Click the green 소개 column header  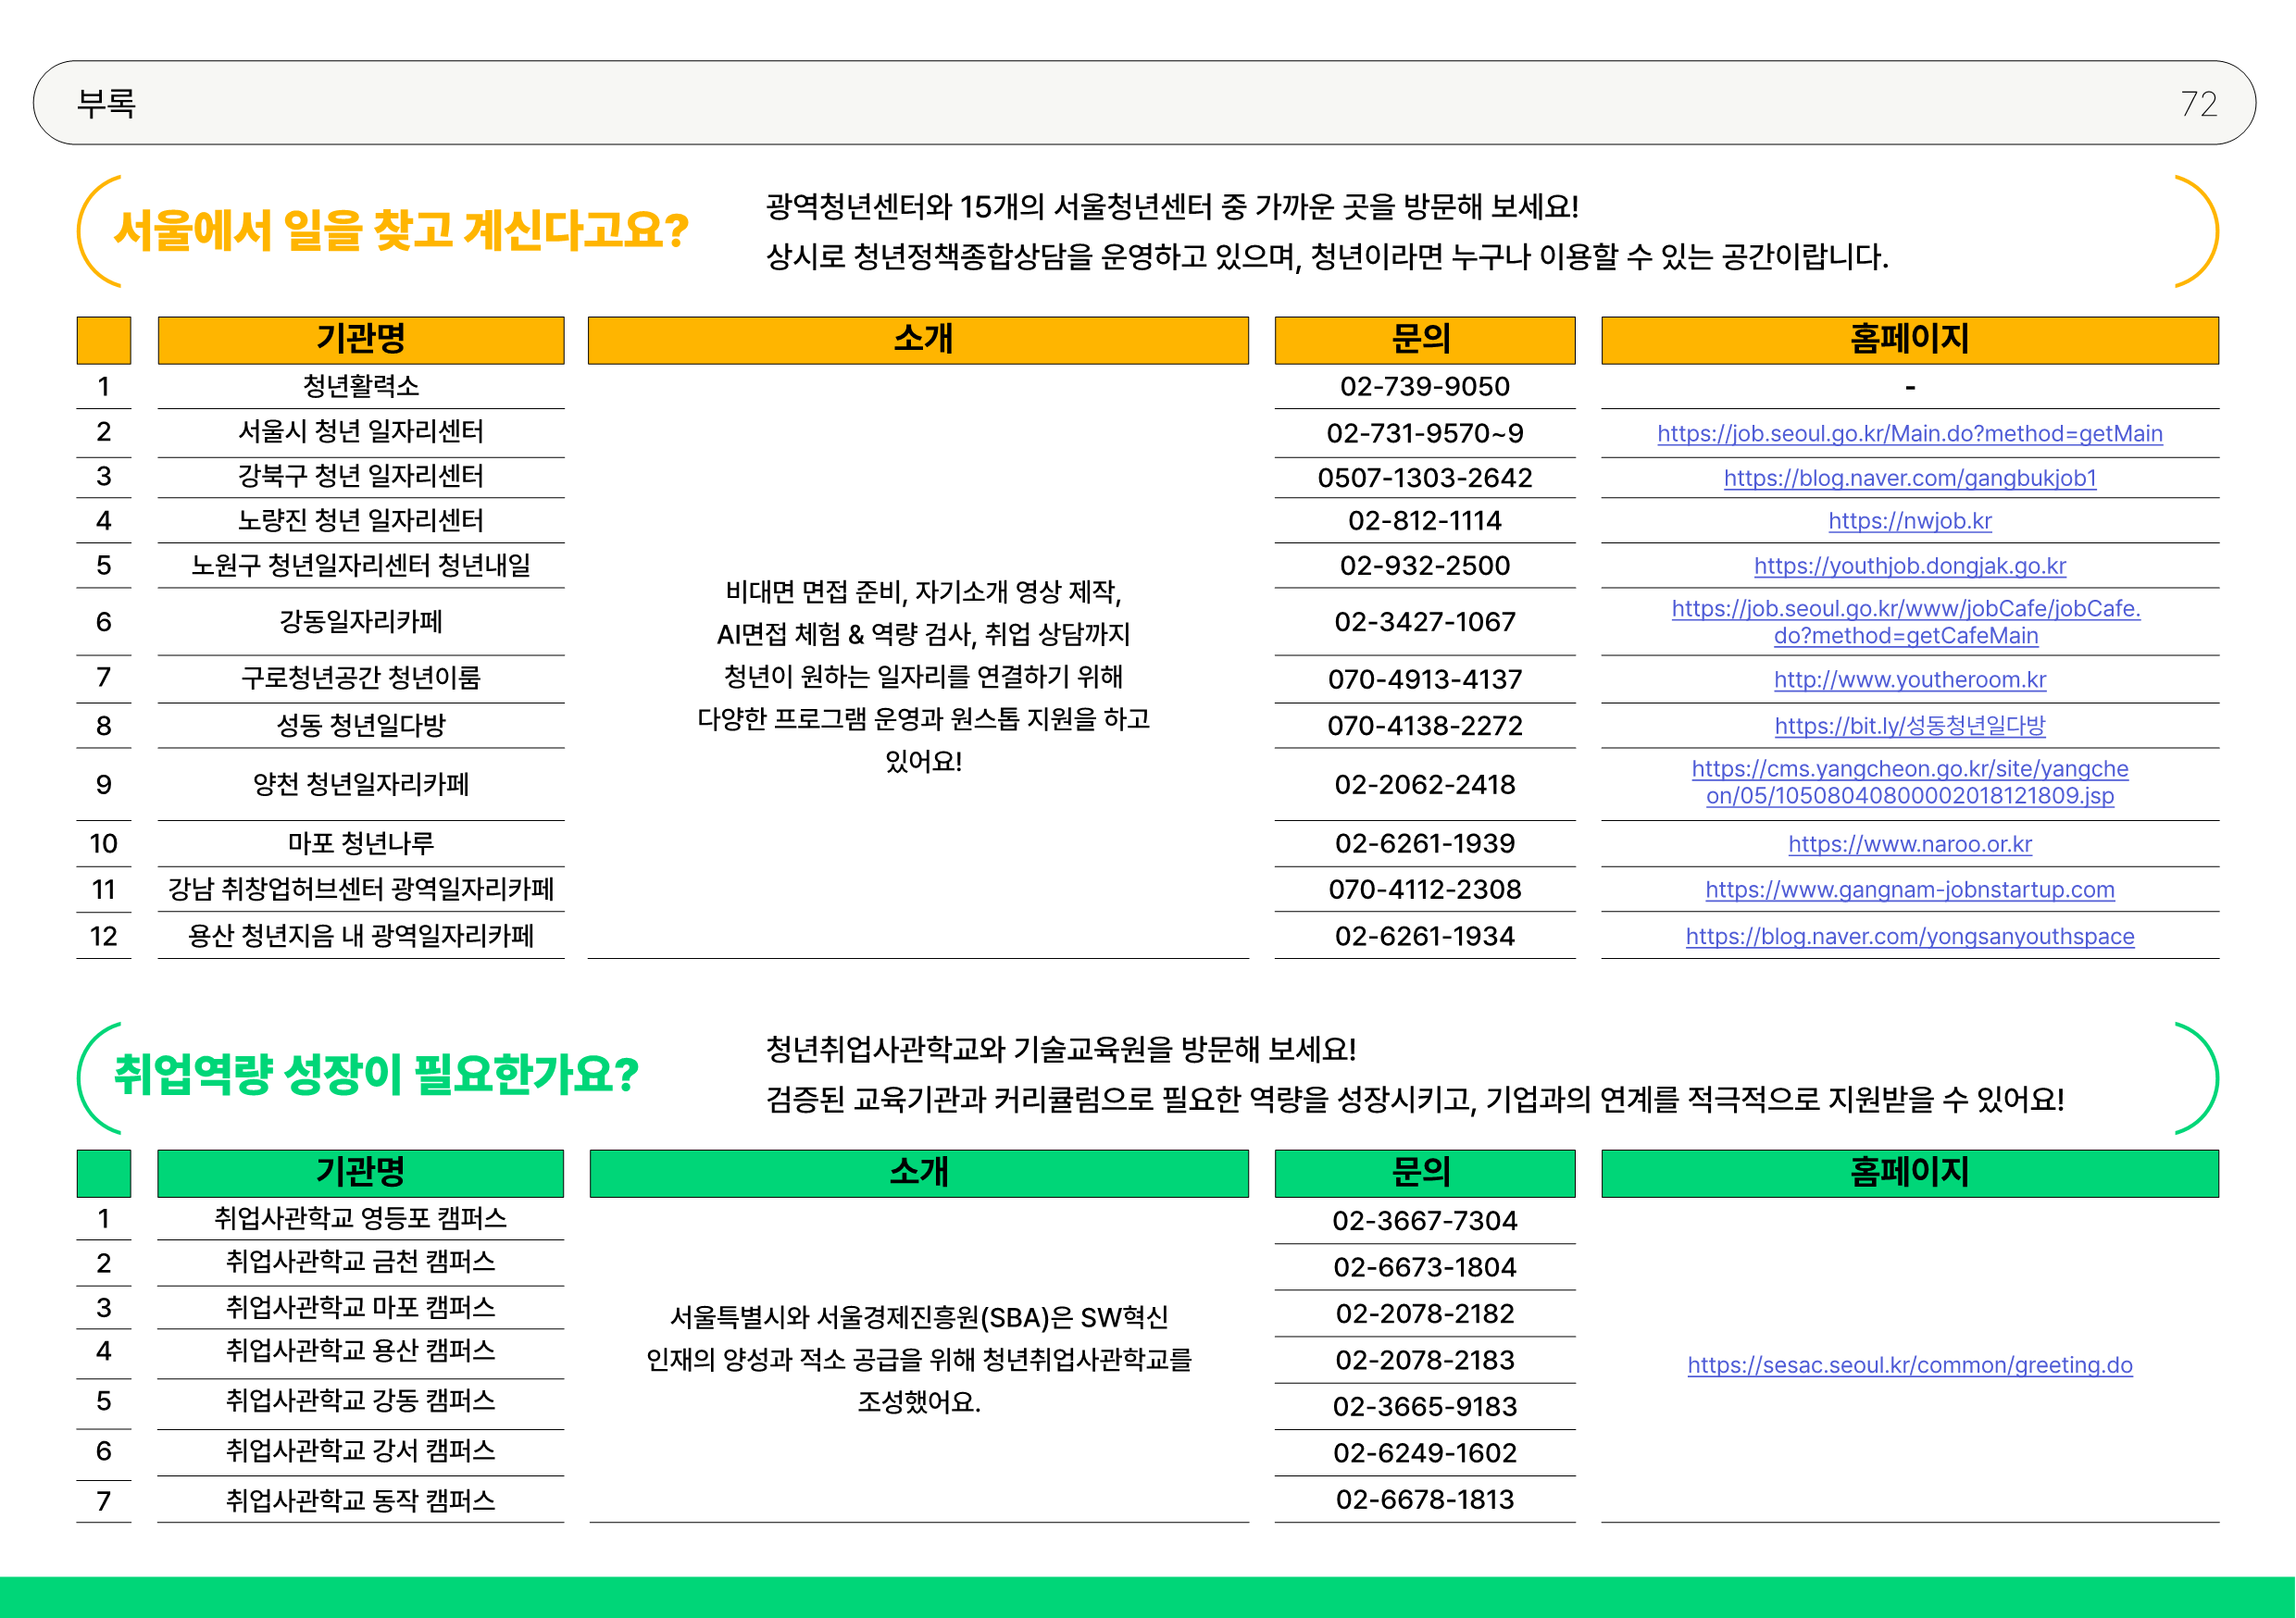tap(918, 1173)
